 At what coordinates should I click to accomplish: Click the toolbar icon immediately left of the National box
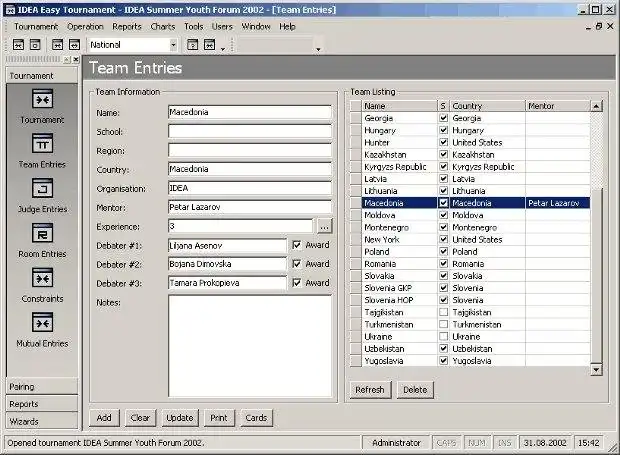(74, 45)
